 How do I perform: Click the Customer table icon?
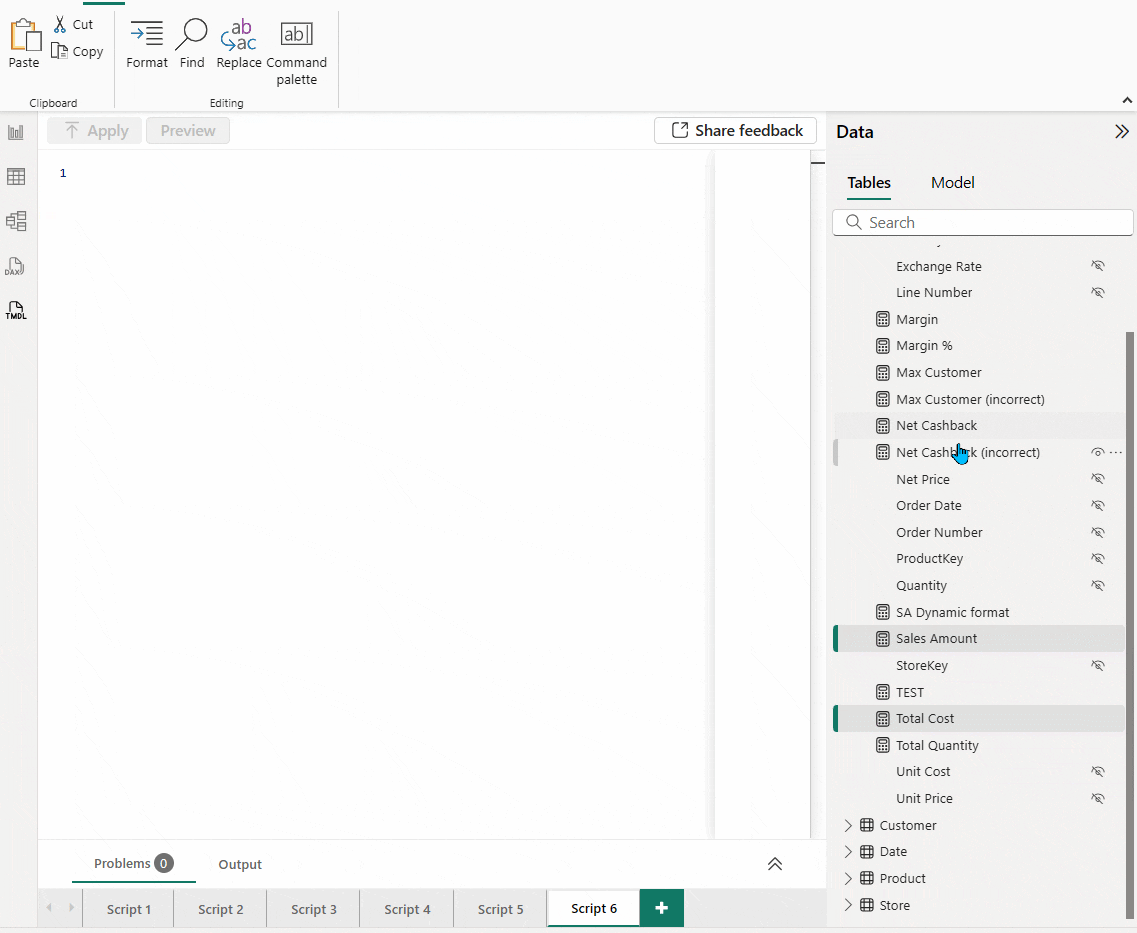tap(867, 825)
